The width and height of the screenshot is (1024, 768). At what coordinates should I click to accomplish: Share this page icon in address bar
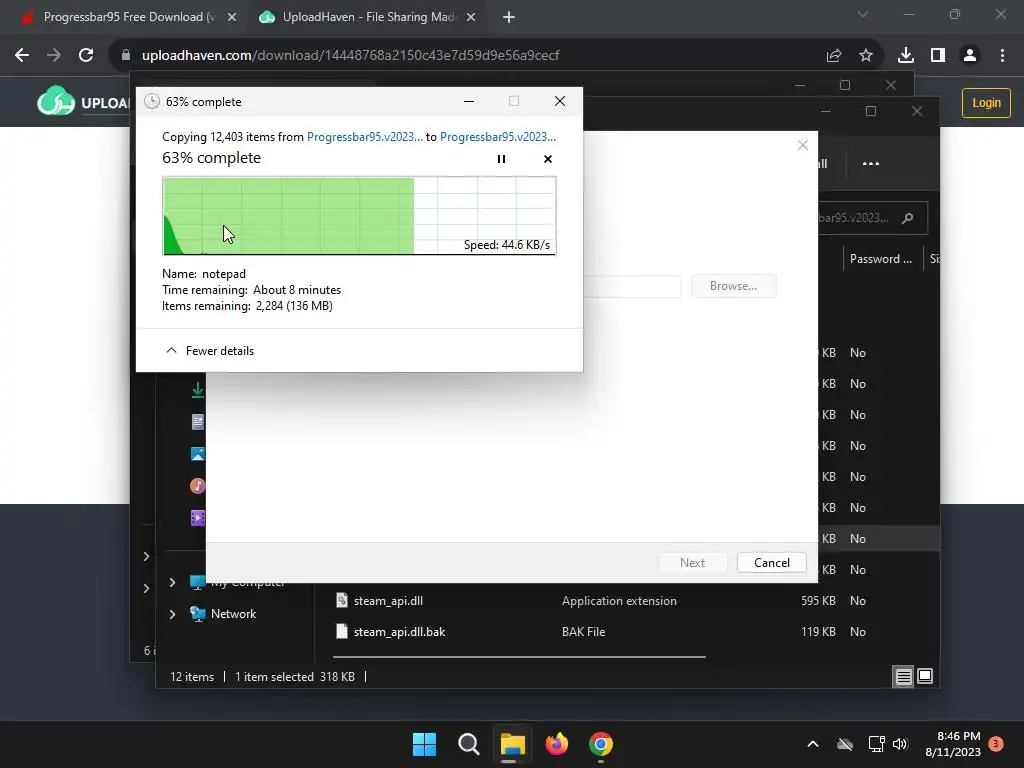[834, 56]
